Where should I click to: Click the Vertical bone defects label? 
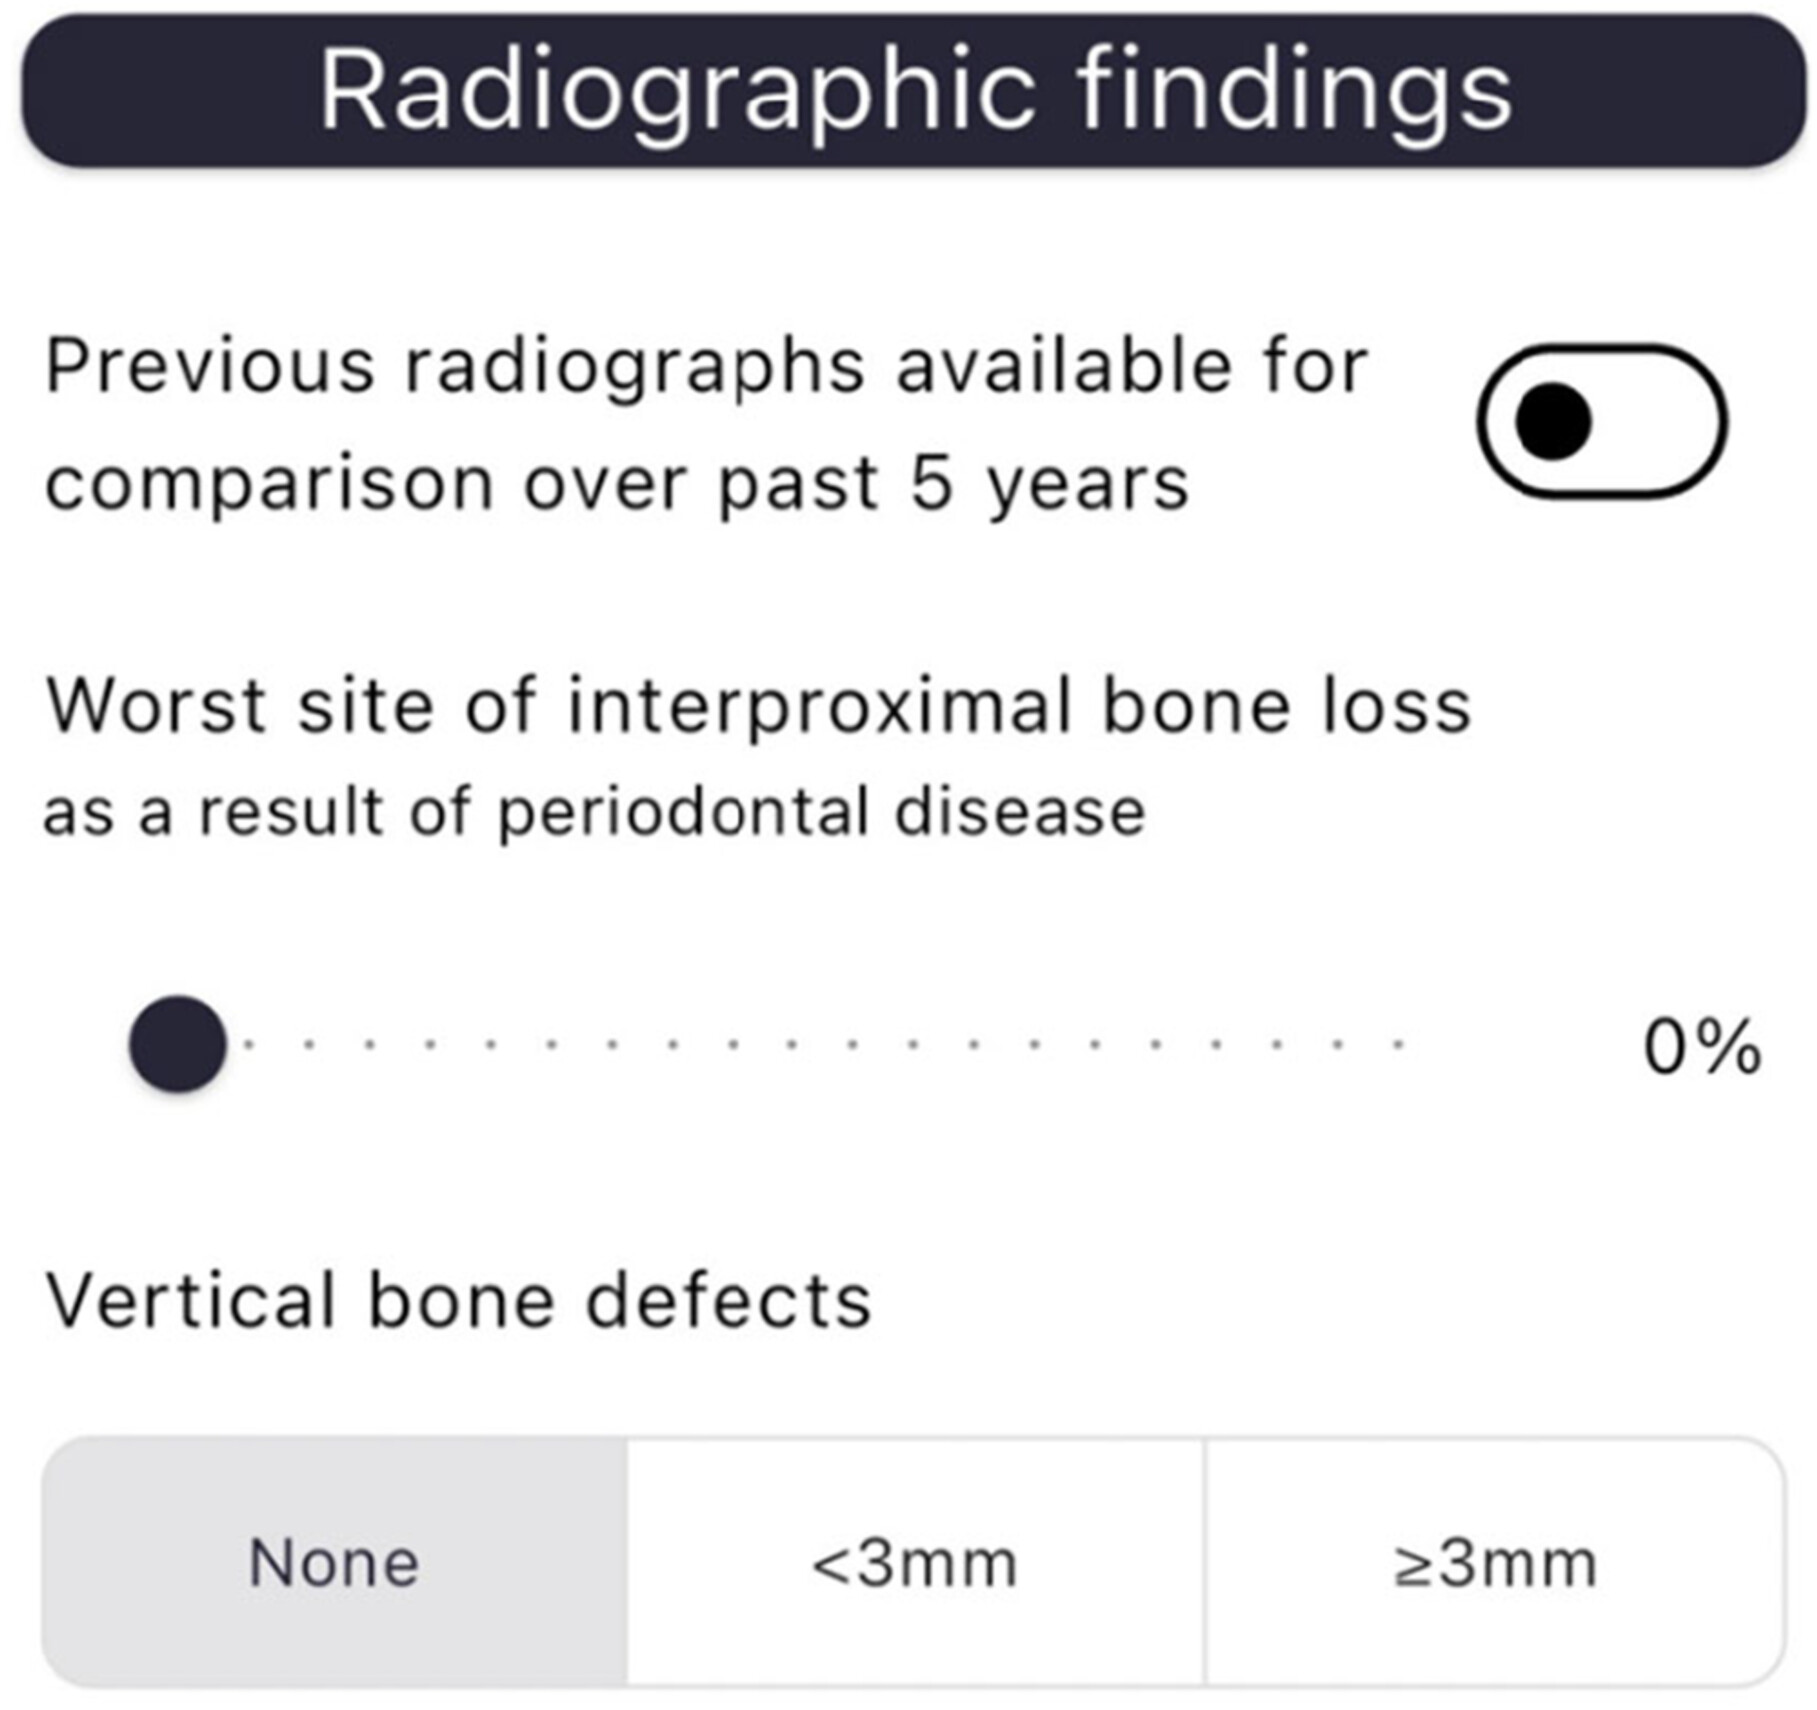459,1300
